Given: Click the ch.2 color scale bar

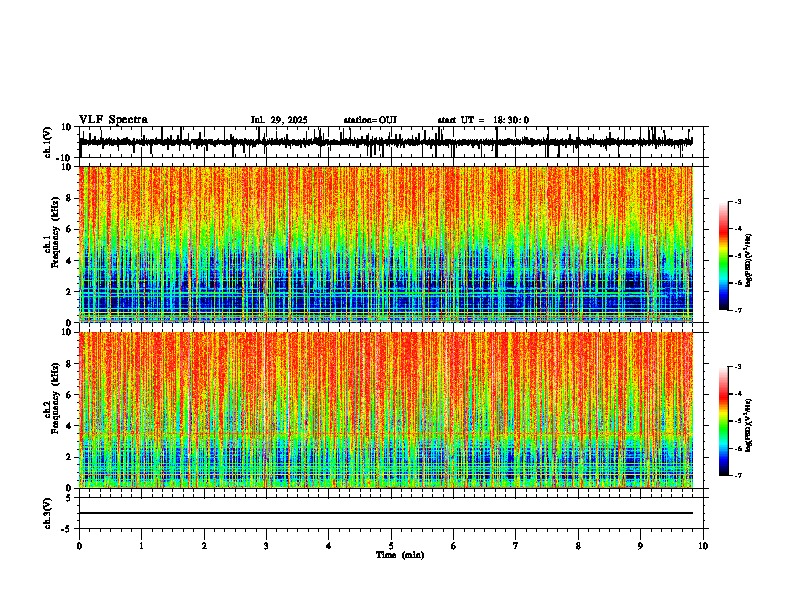Looking at the screenshot, I should [x=724, y=421].
